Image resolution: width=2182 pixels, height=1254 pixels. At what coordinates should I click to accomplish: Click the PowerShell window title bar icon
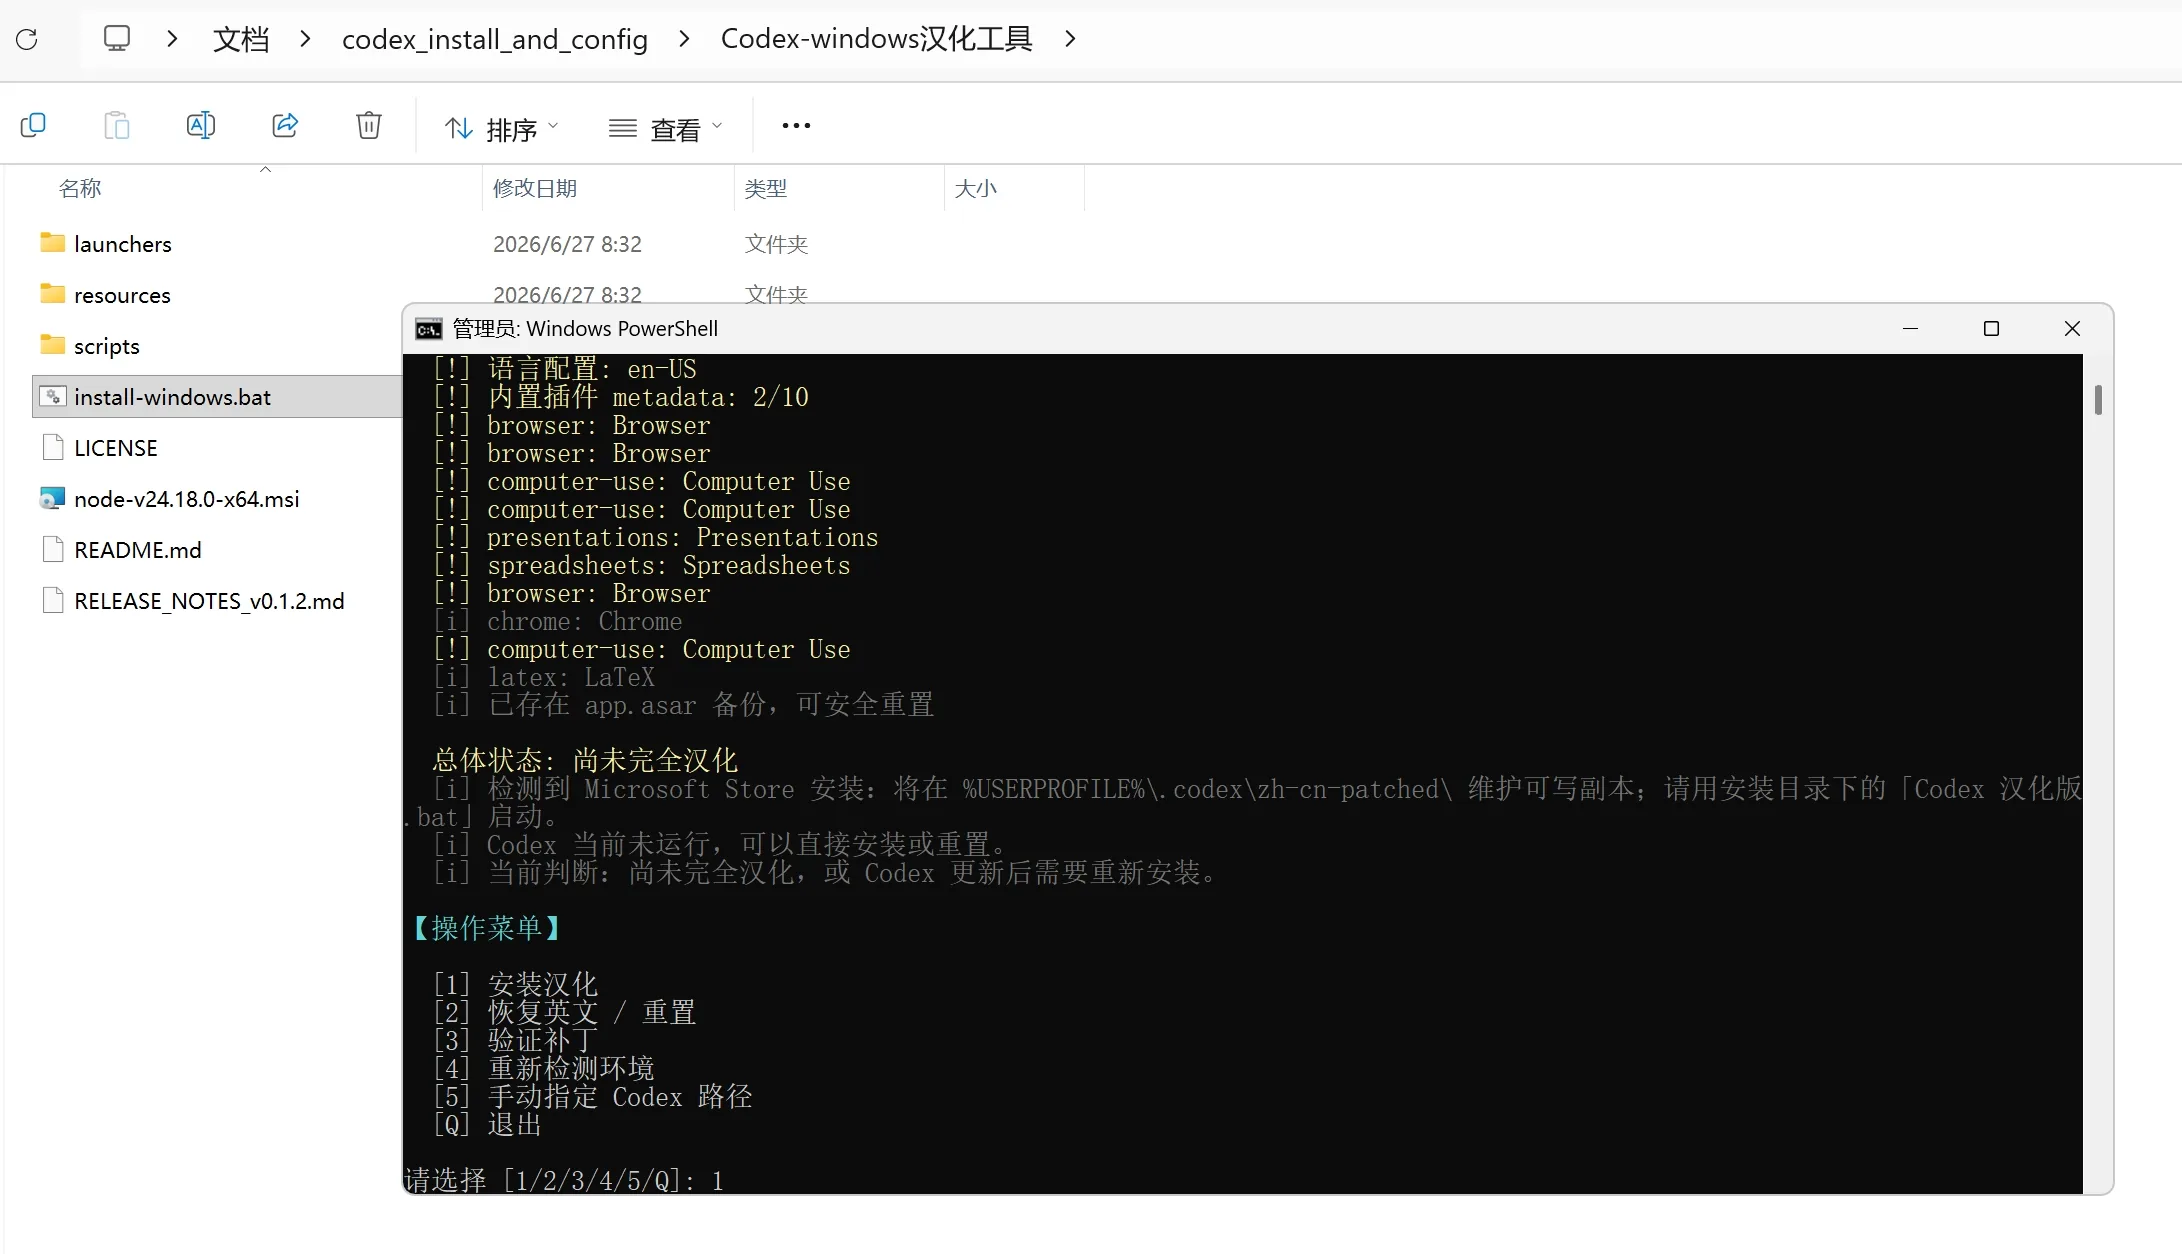pyautogui.click(x=429, y=329)
